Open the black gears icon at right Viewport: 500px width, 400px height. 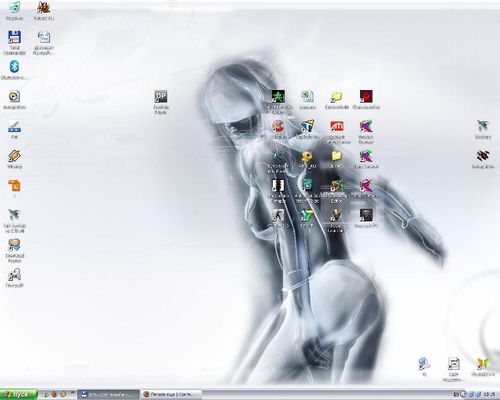point(483,156)
